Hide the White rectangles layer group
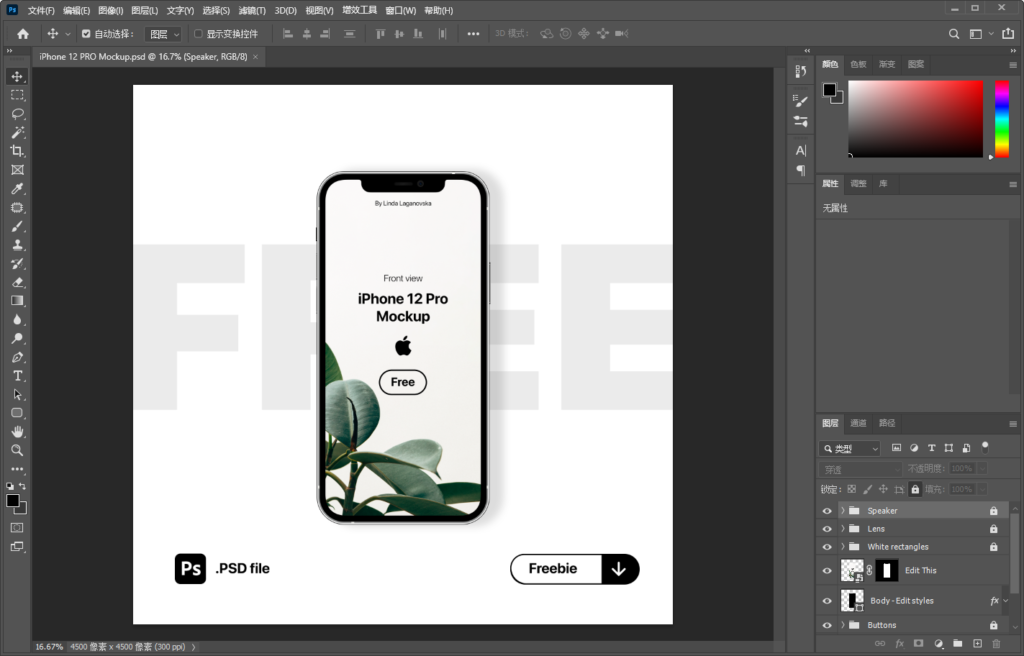The image size is (1024, 656). click(827, 547)
